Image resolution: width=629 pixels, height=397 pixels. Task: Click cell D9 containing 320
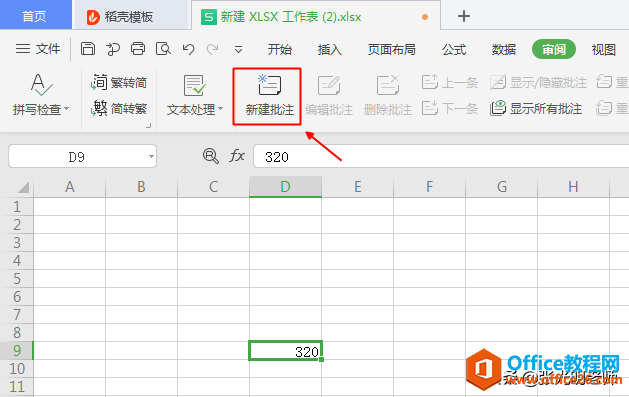pos(285,350)
